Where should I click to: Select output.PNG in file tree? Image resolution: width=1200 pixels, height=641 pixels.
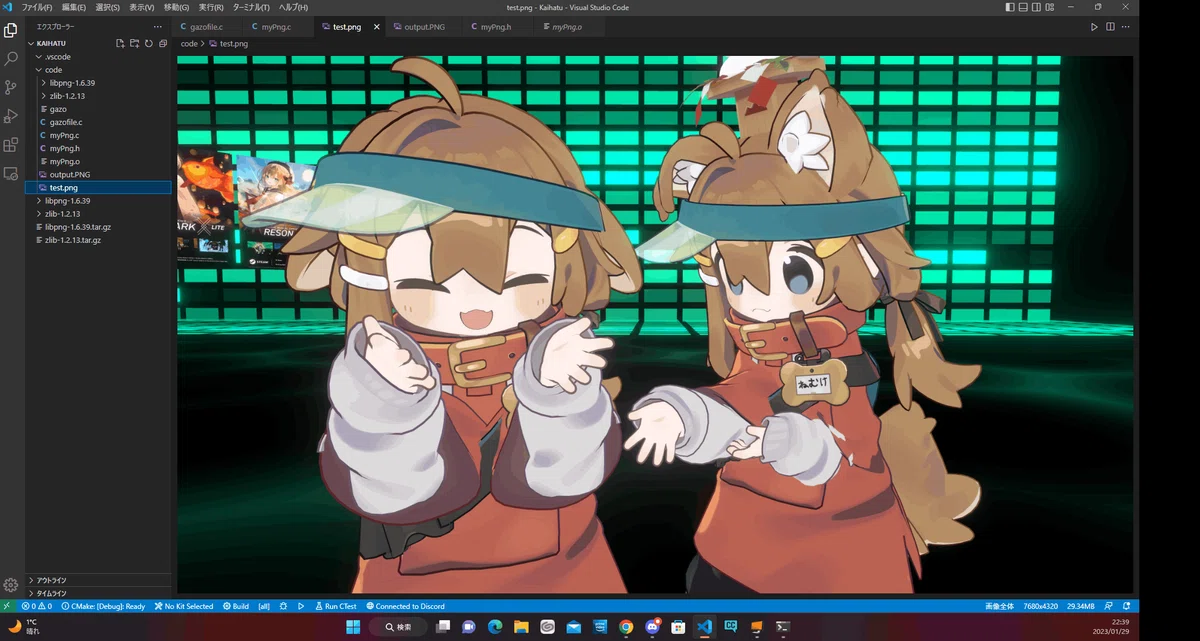(x=98, y=174)
